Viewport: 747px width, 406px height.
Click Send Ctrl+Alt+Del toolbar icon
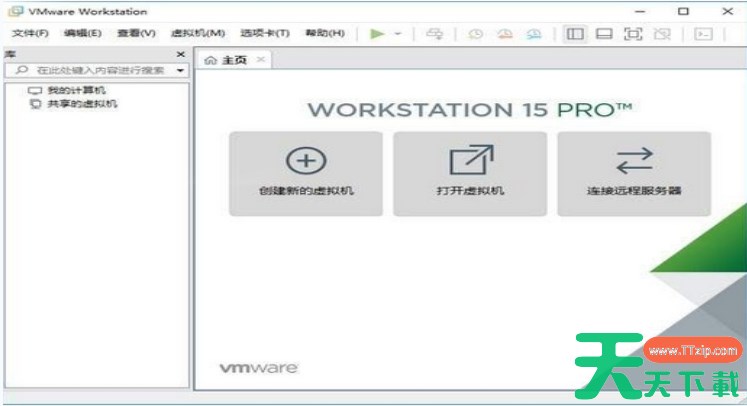coord(434,34)
